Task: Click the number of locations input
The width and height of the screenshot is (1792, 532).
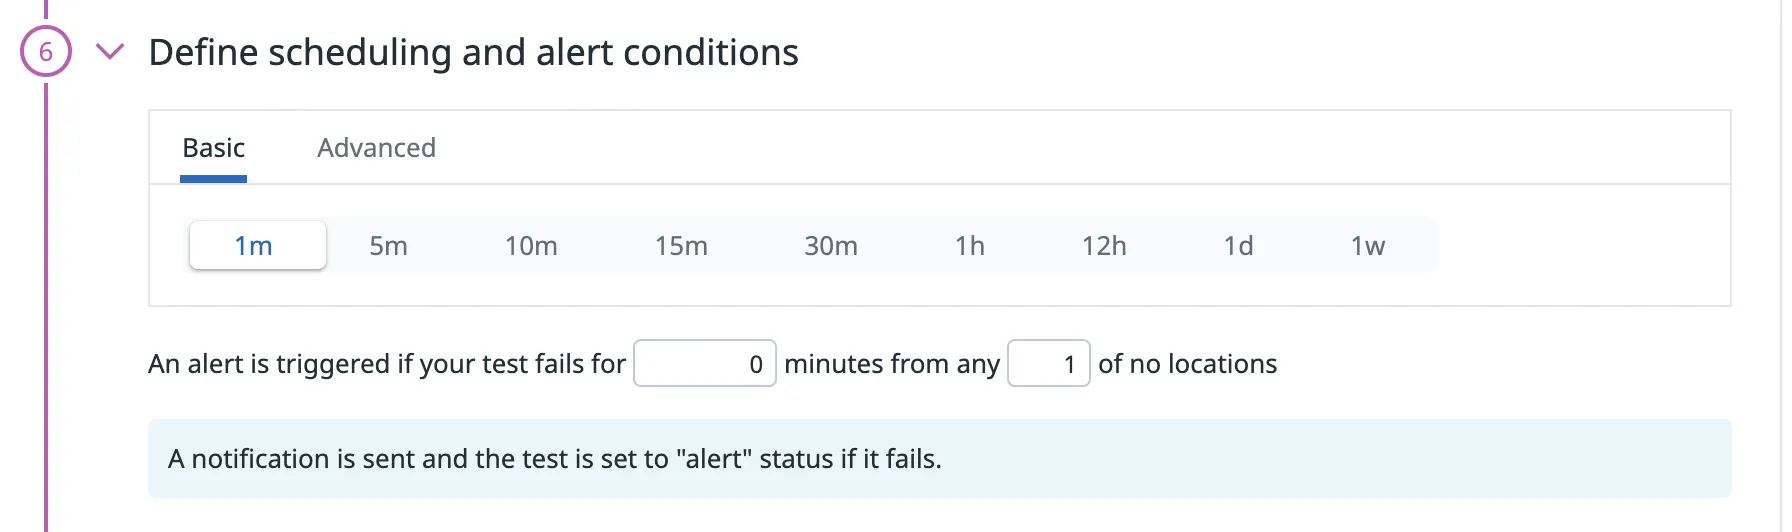Action: [x=1048, y=364]
